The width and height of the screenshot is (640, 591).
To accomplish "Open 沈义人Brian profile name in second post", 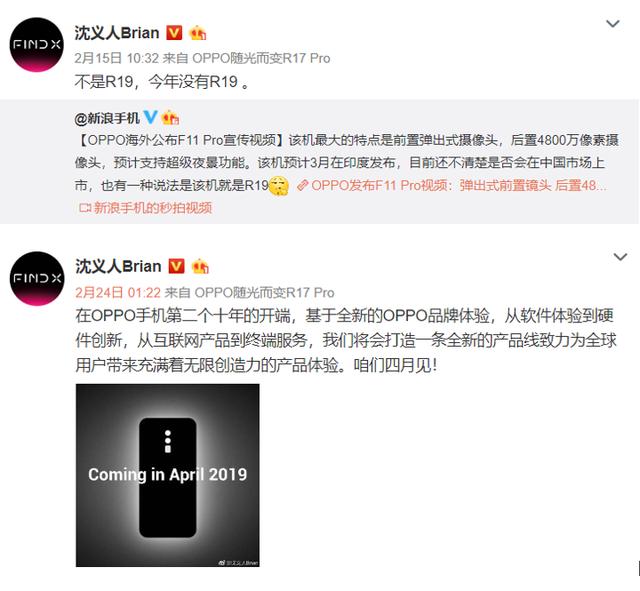I will 118,266.
